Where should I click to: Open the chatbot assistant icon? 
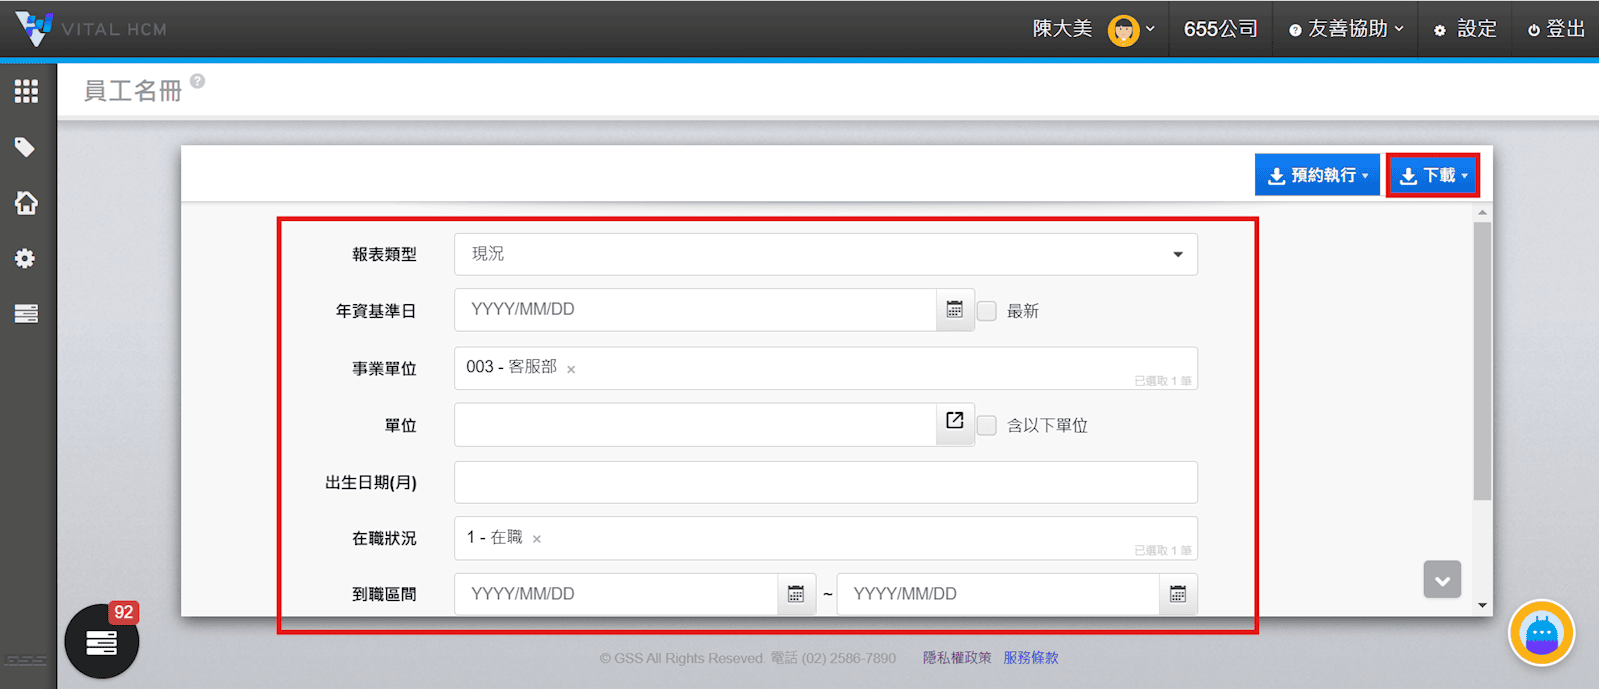(x=1541, y=633)
